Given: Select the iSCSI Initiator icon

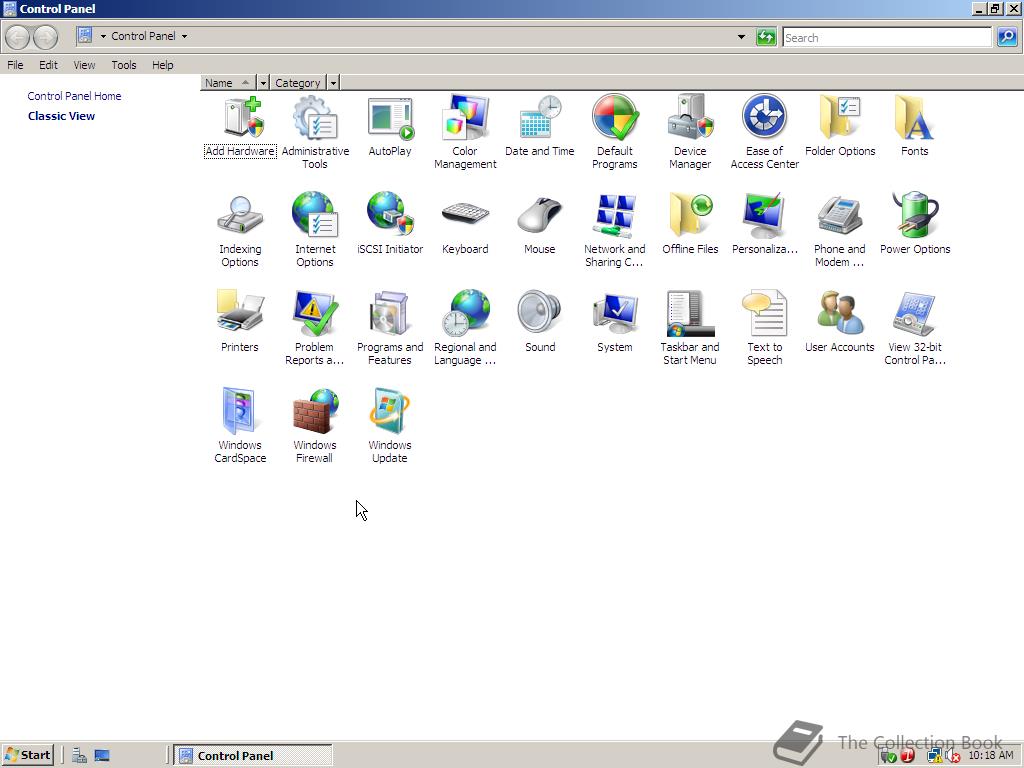Looking at the screenshot, I should [390, 224].
